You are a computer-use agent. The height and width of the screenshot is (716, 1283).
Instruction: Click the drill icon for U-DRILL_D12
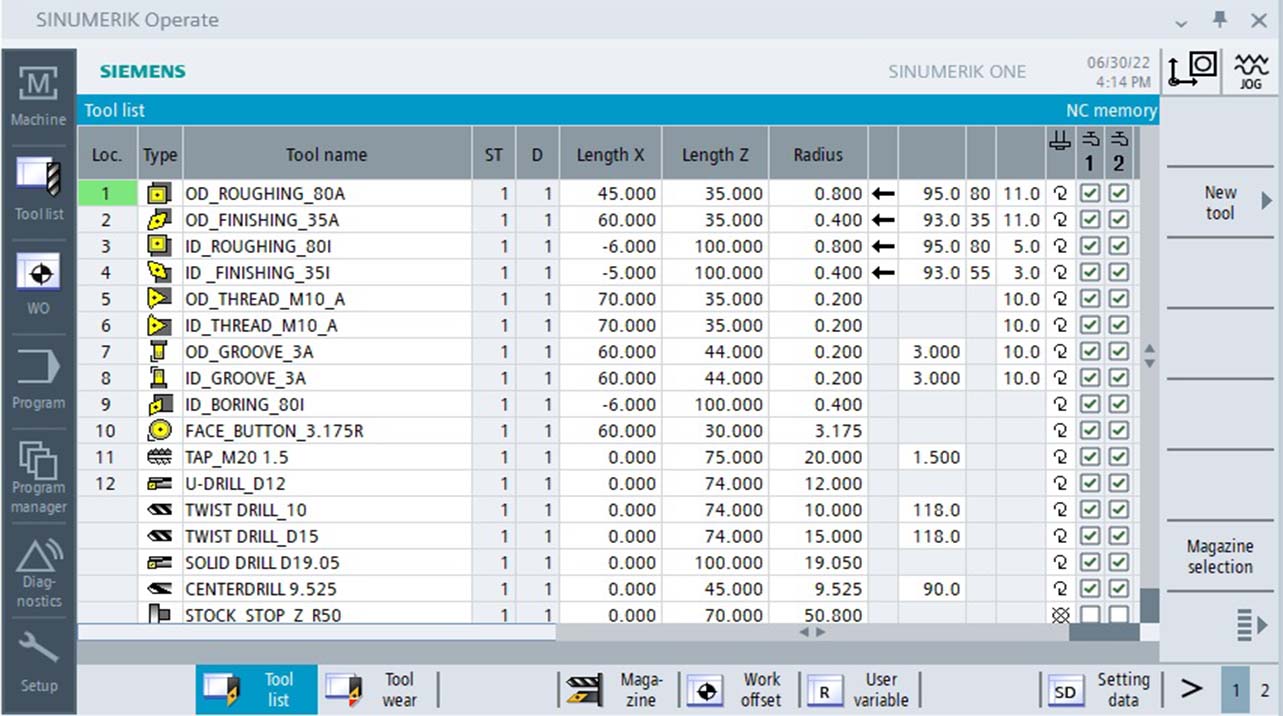pos(158,483)
